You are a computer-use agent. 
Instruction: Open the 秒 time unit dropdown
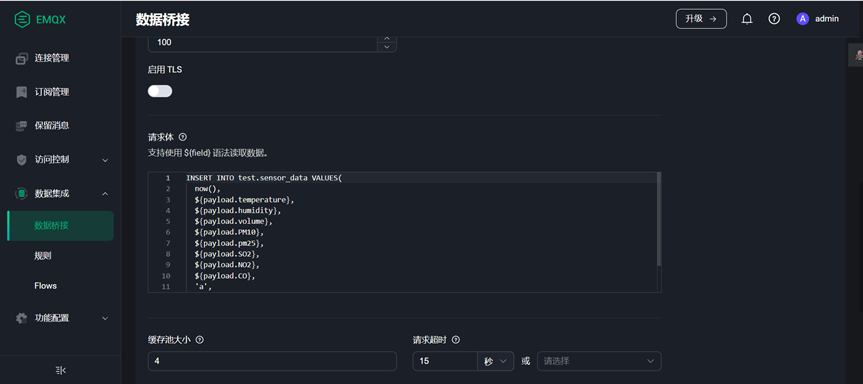(495, 361)
